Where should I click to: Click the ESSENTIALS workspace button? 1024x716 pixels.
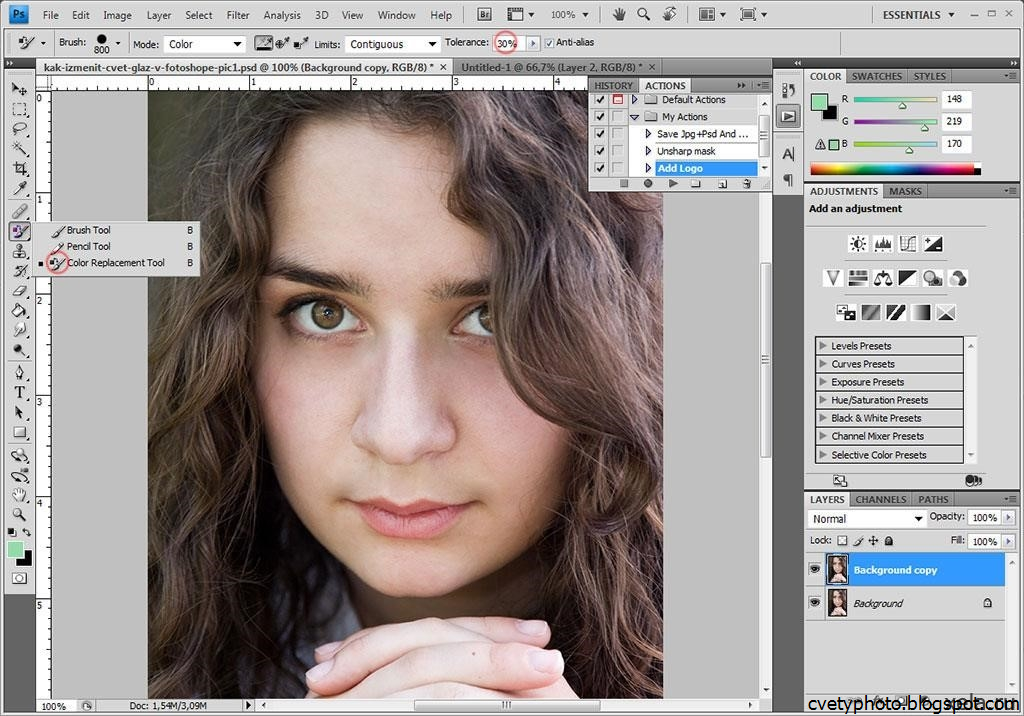(x=911, y=15)
